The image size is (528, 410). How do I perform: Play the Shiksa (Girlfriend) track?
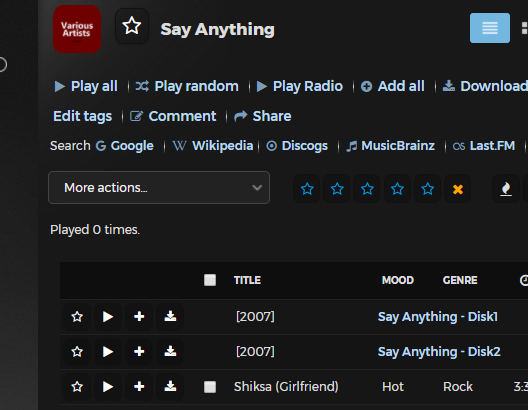(x=108, y=386)
